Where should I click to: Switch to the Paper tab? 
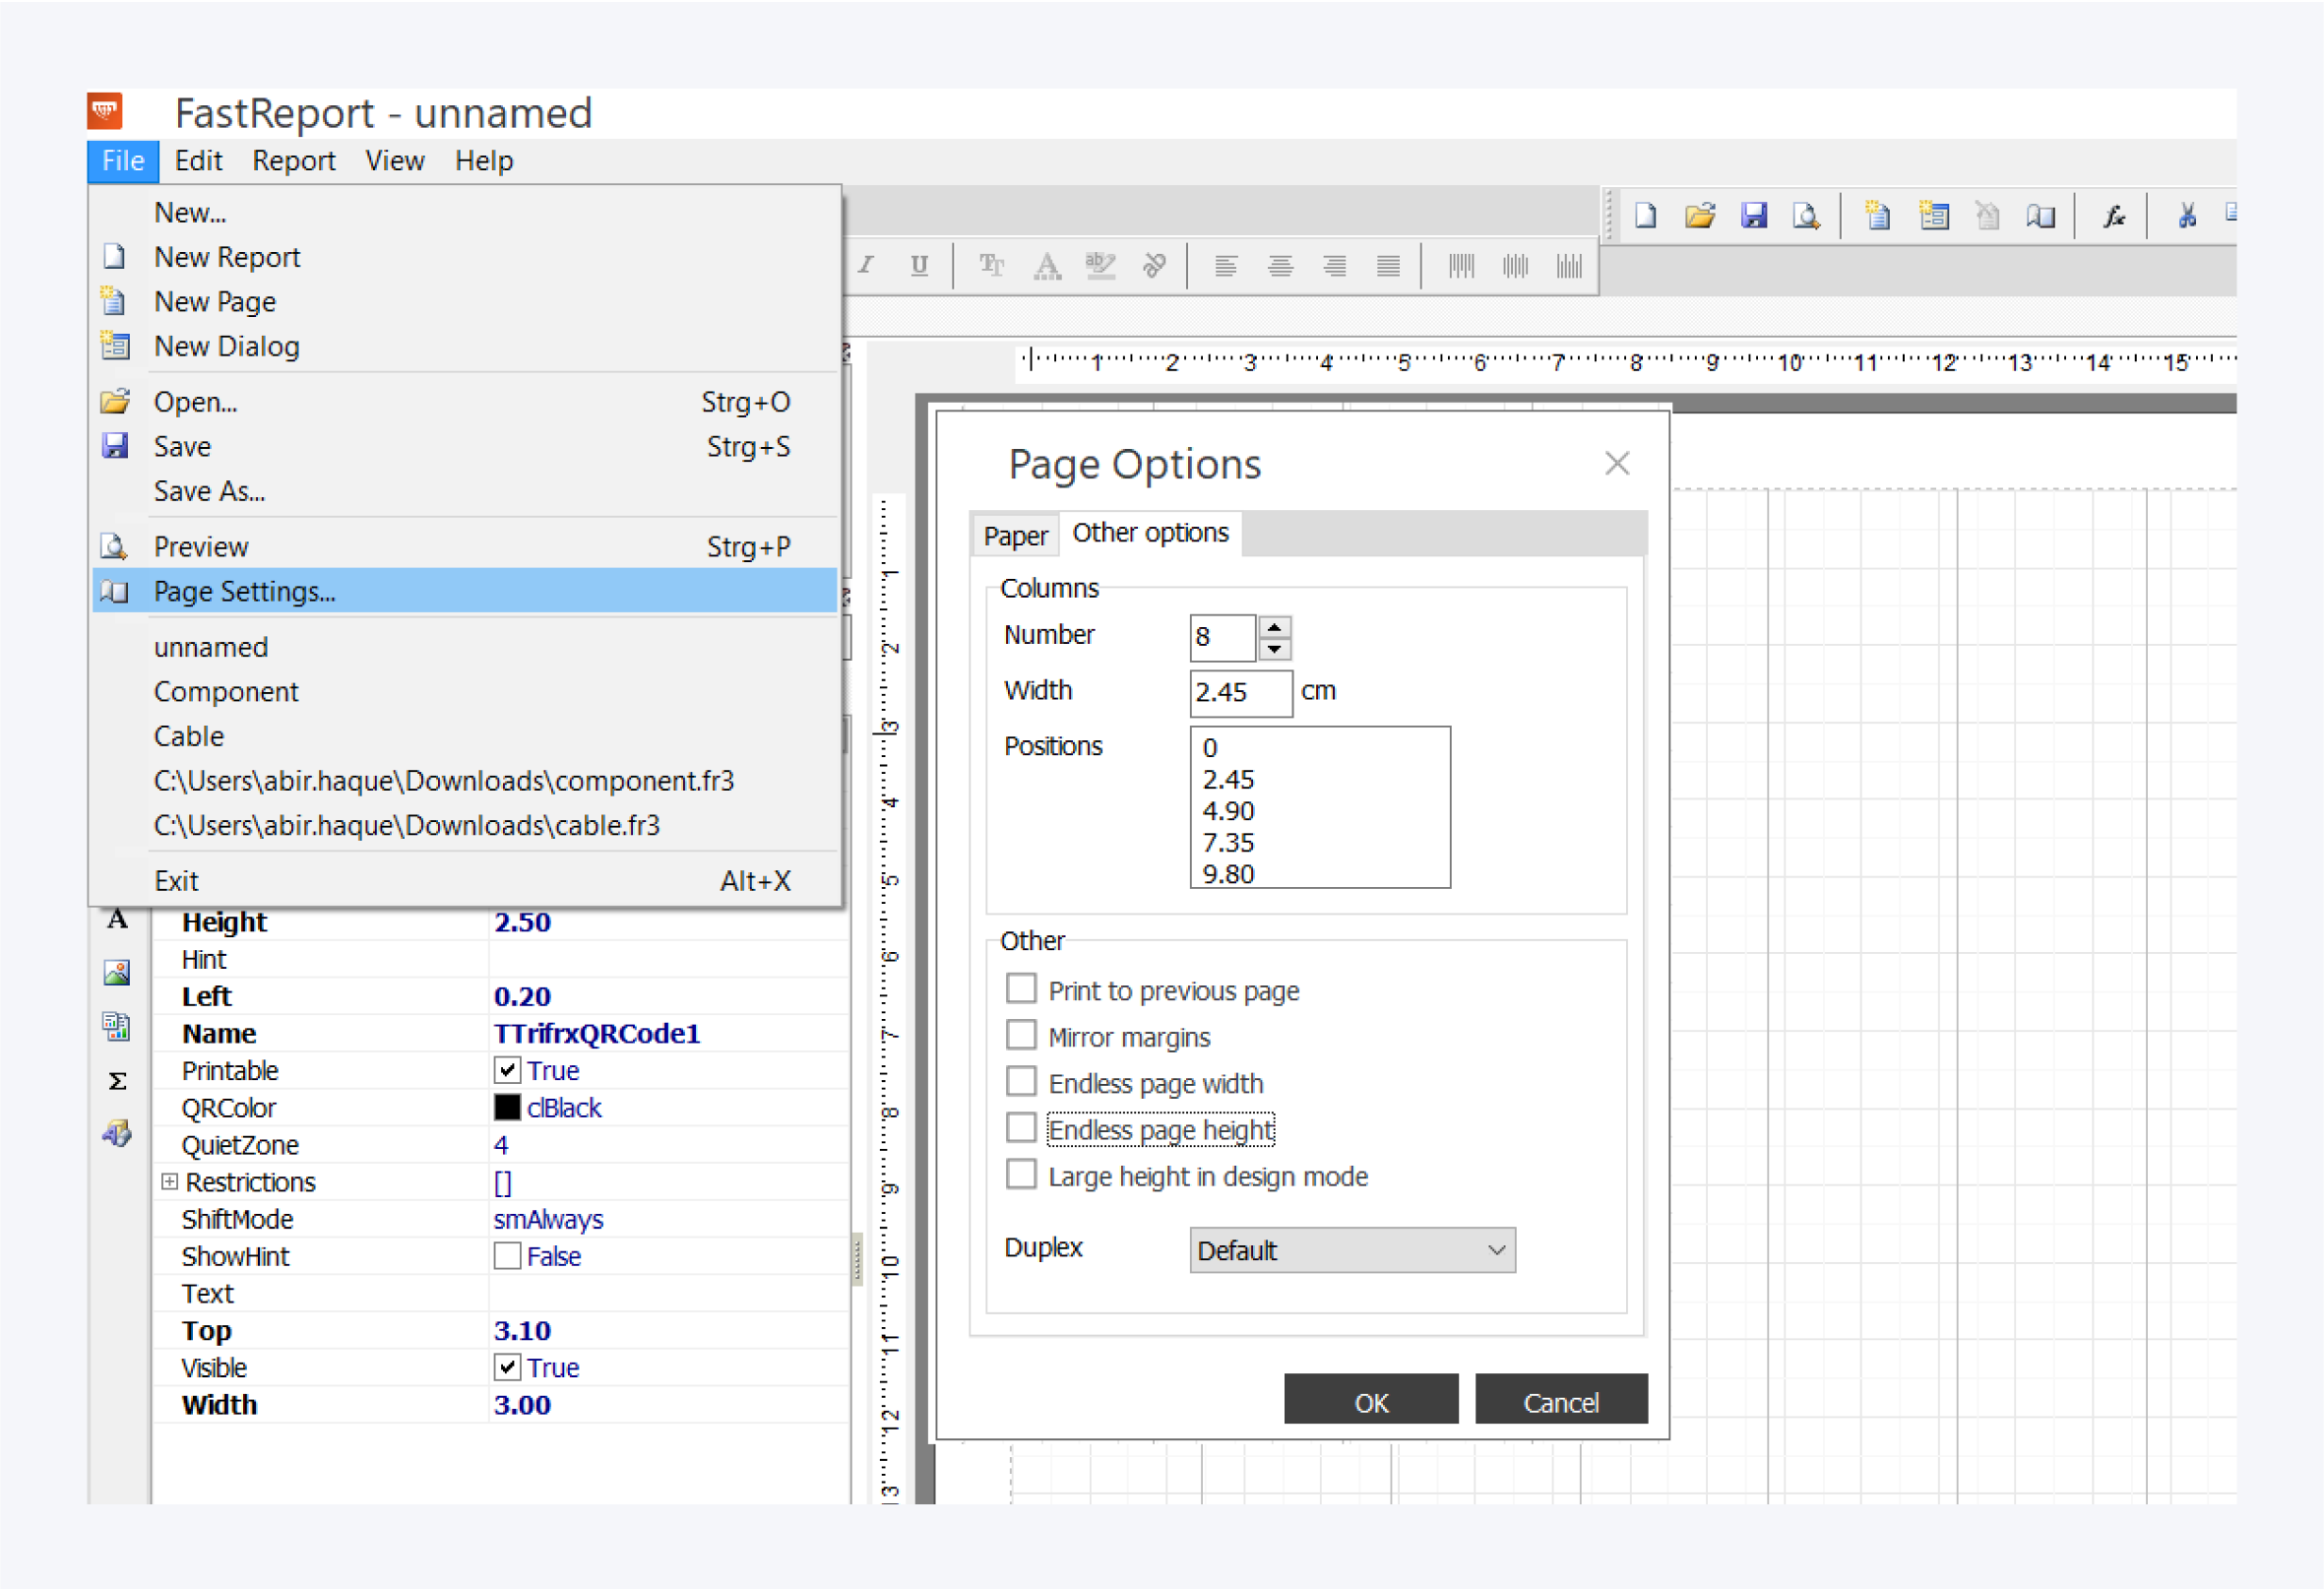1015,536
